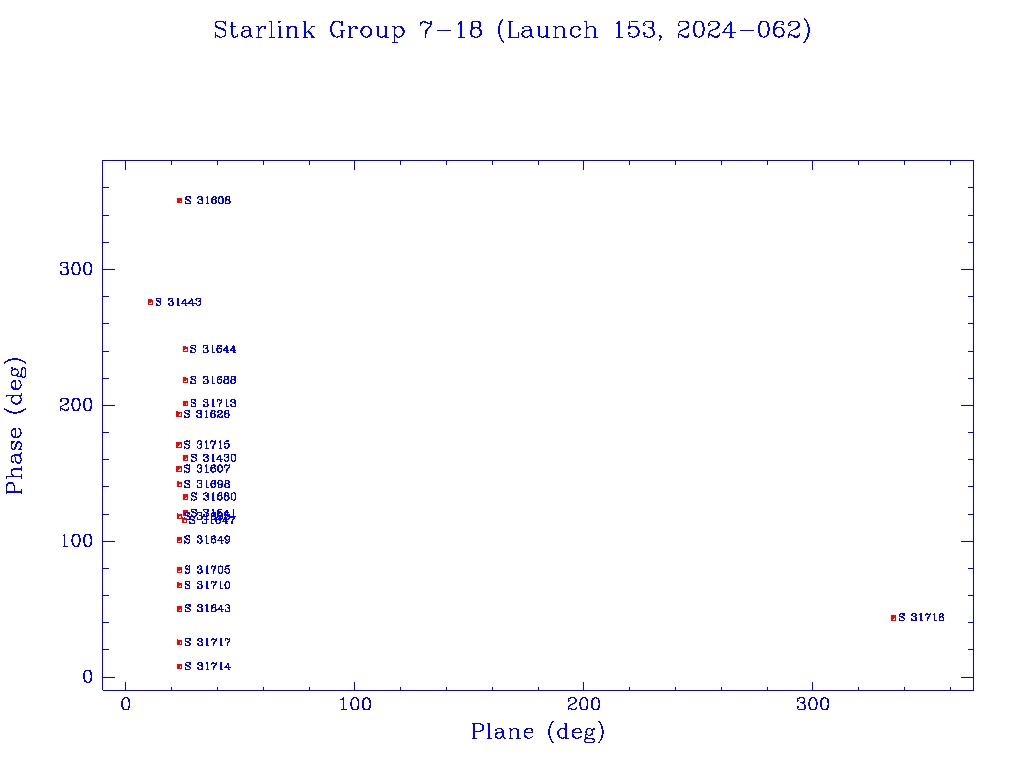Select the 'S 31713' data label
Screen dimensions: 1024x768
[213, 404]
